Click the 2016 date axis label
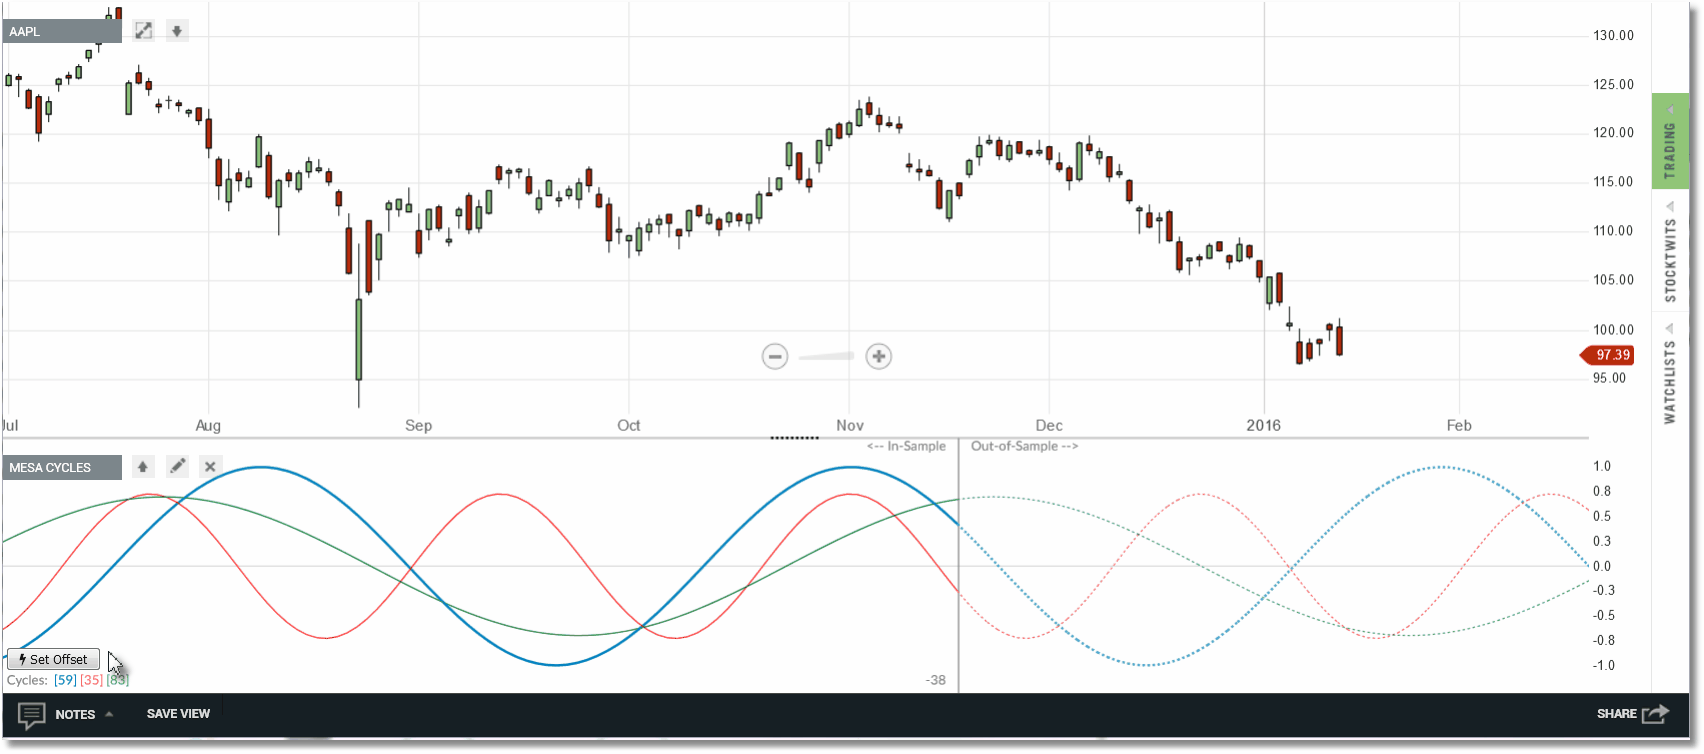This screenshot has width=1704, height=754. click(x=1263, y=425)
